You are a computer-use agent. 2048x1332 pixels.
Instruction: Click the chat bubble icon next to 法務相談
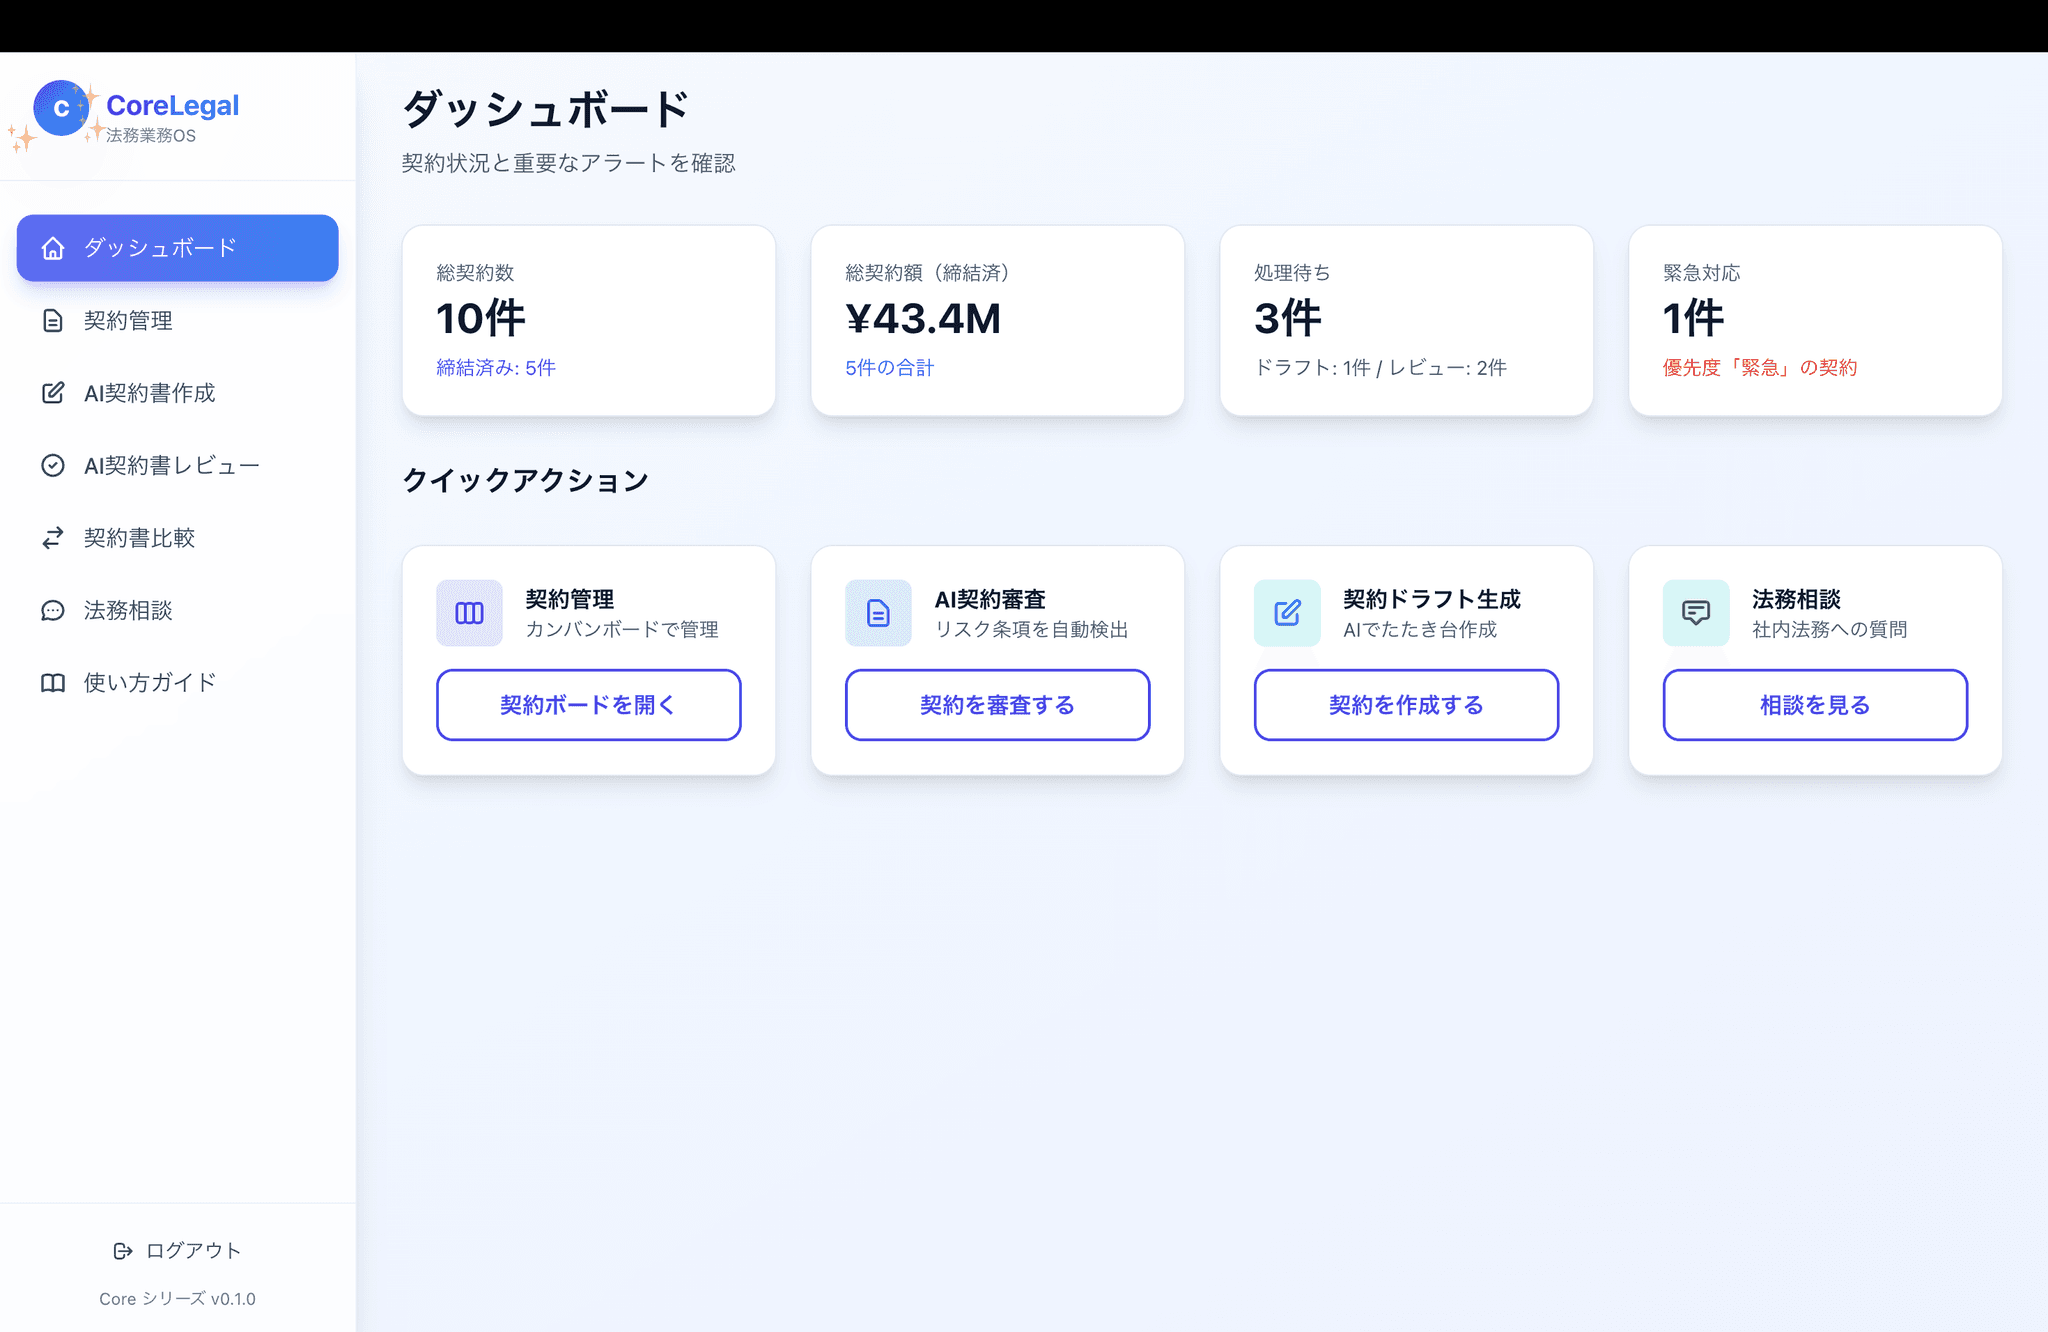pyautogui.click(x=52, y=610)
